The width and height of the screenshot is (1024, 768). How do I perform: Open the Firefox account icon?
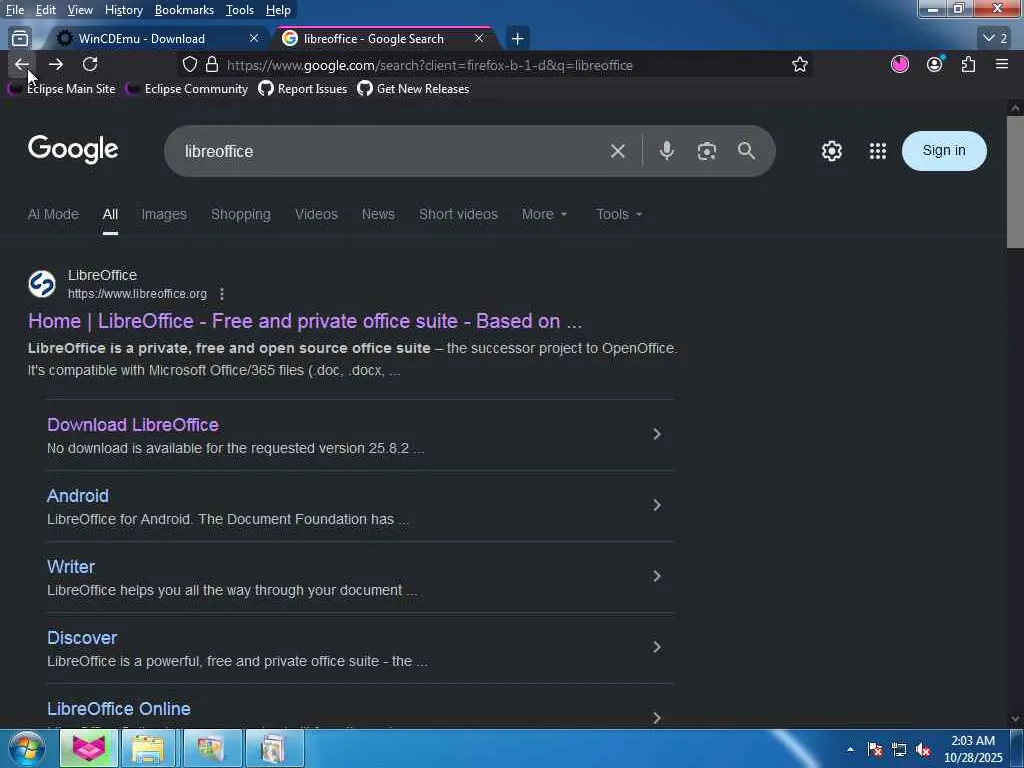935,64
